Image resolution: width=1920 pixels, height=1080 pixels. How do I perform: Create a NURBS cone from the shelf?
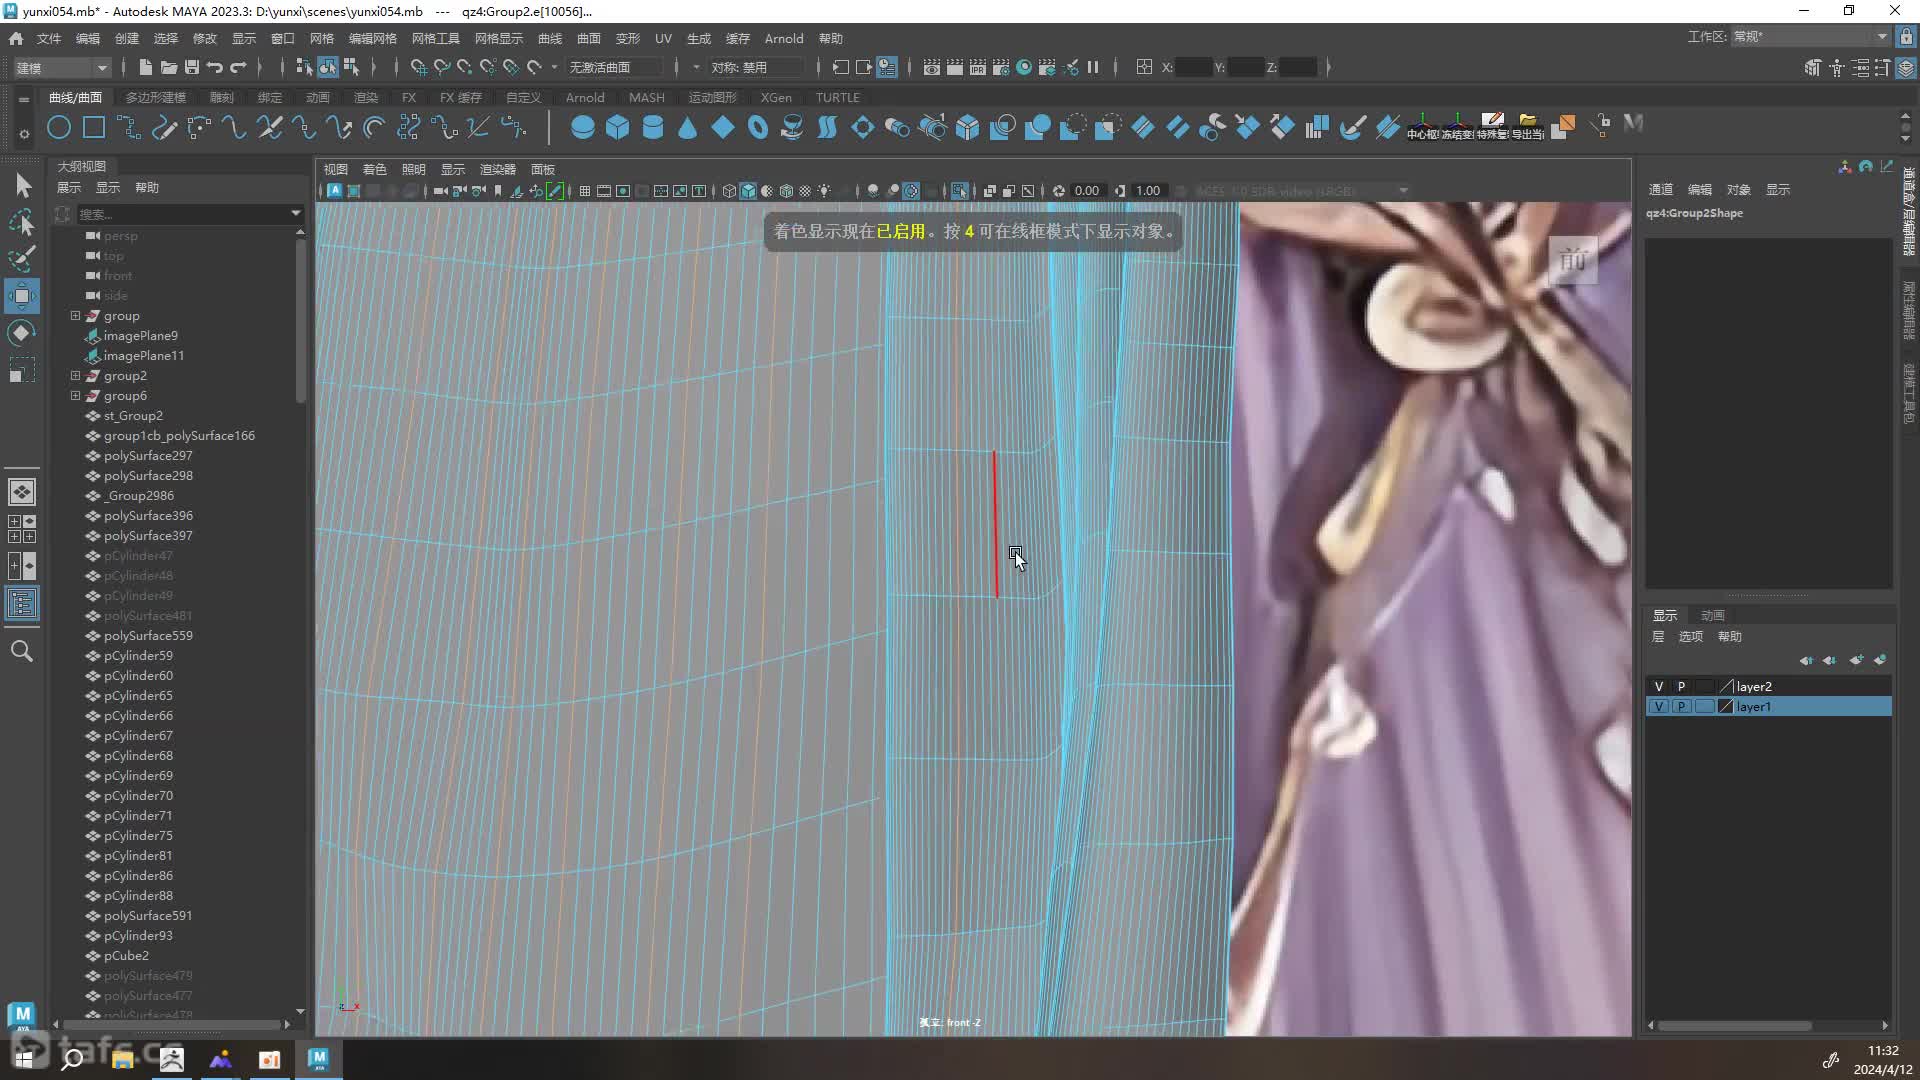tap(687, 127)
